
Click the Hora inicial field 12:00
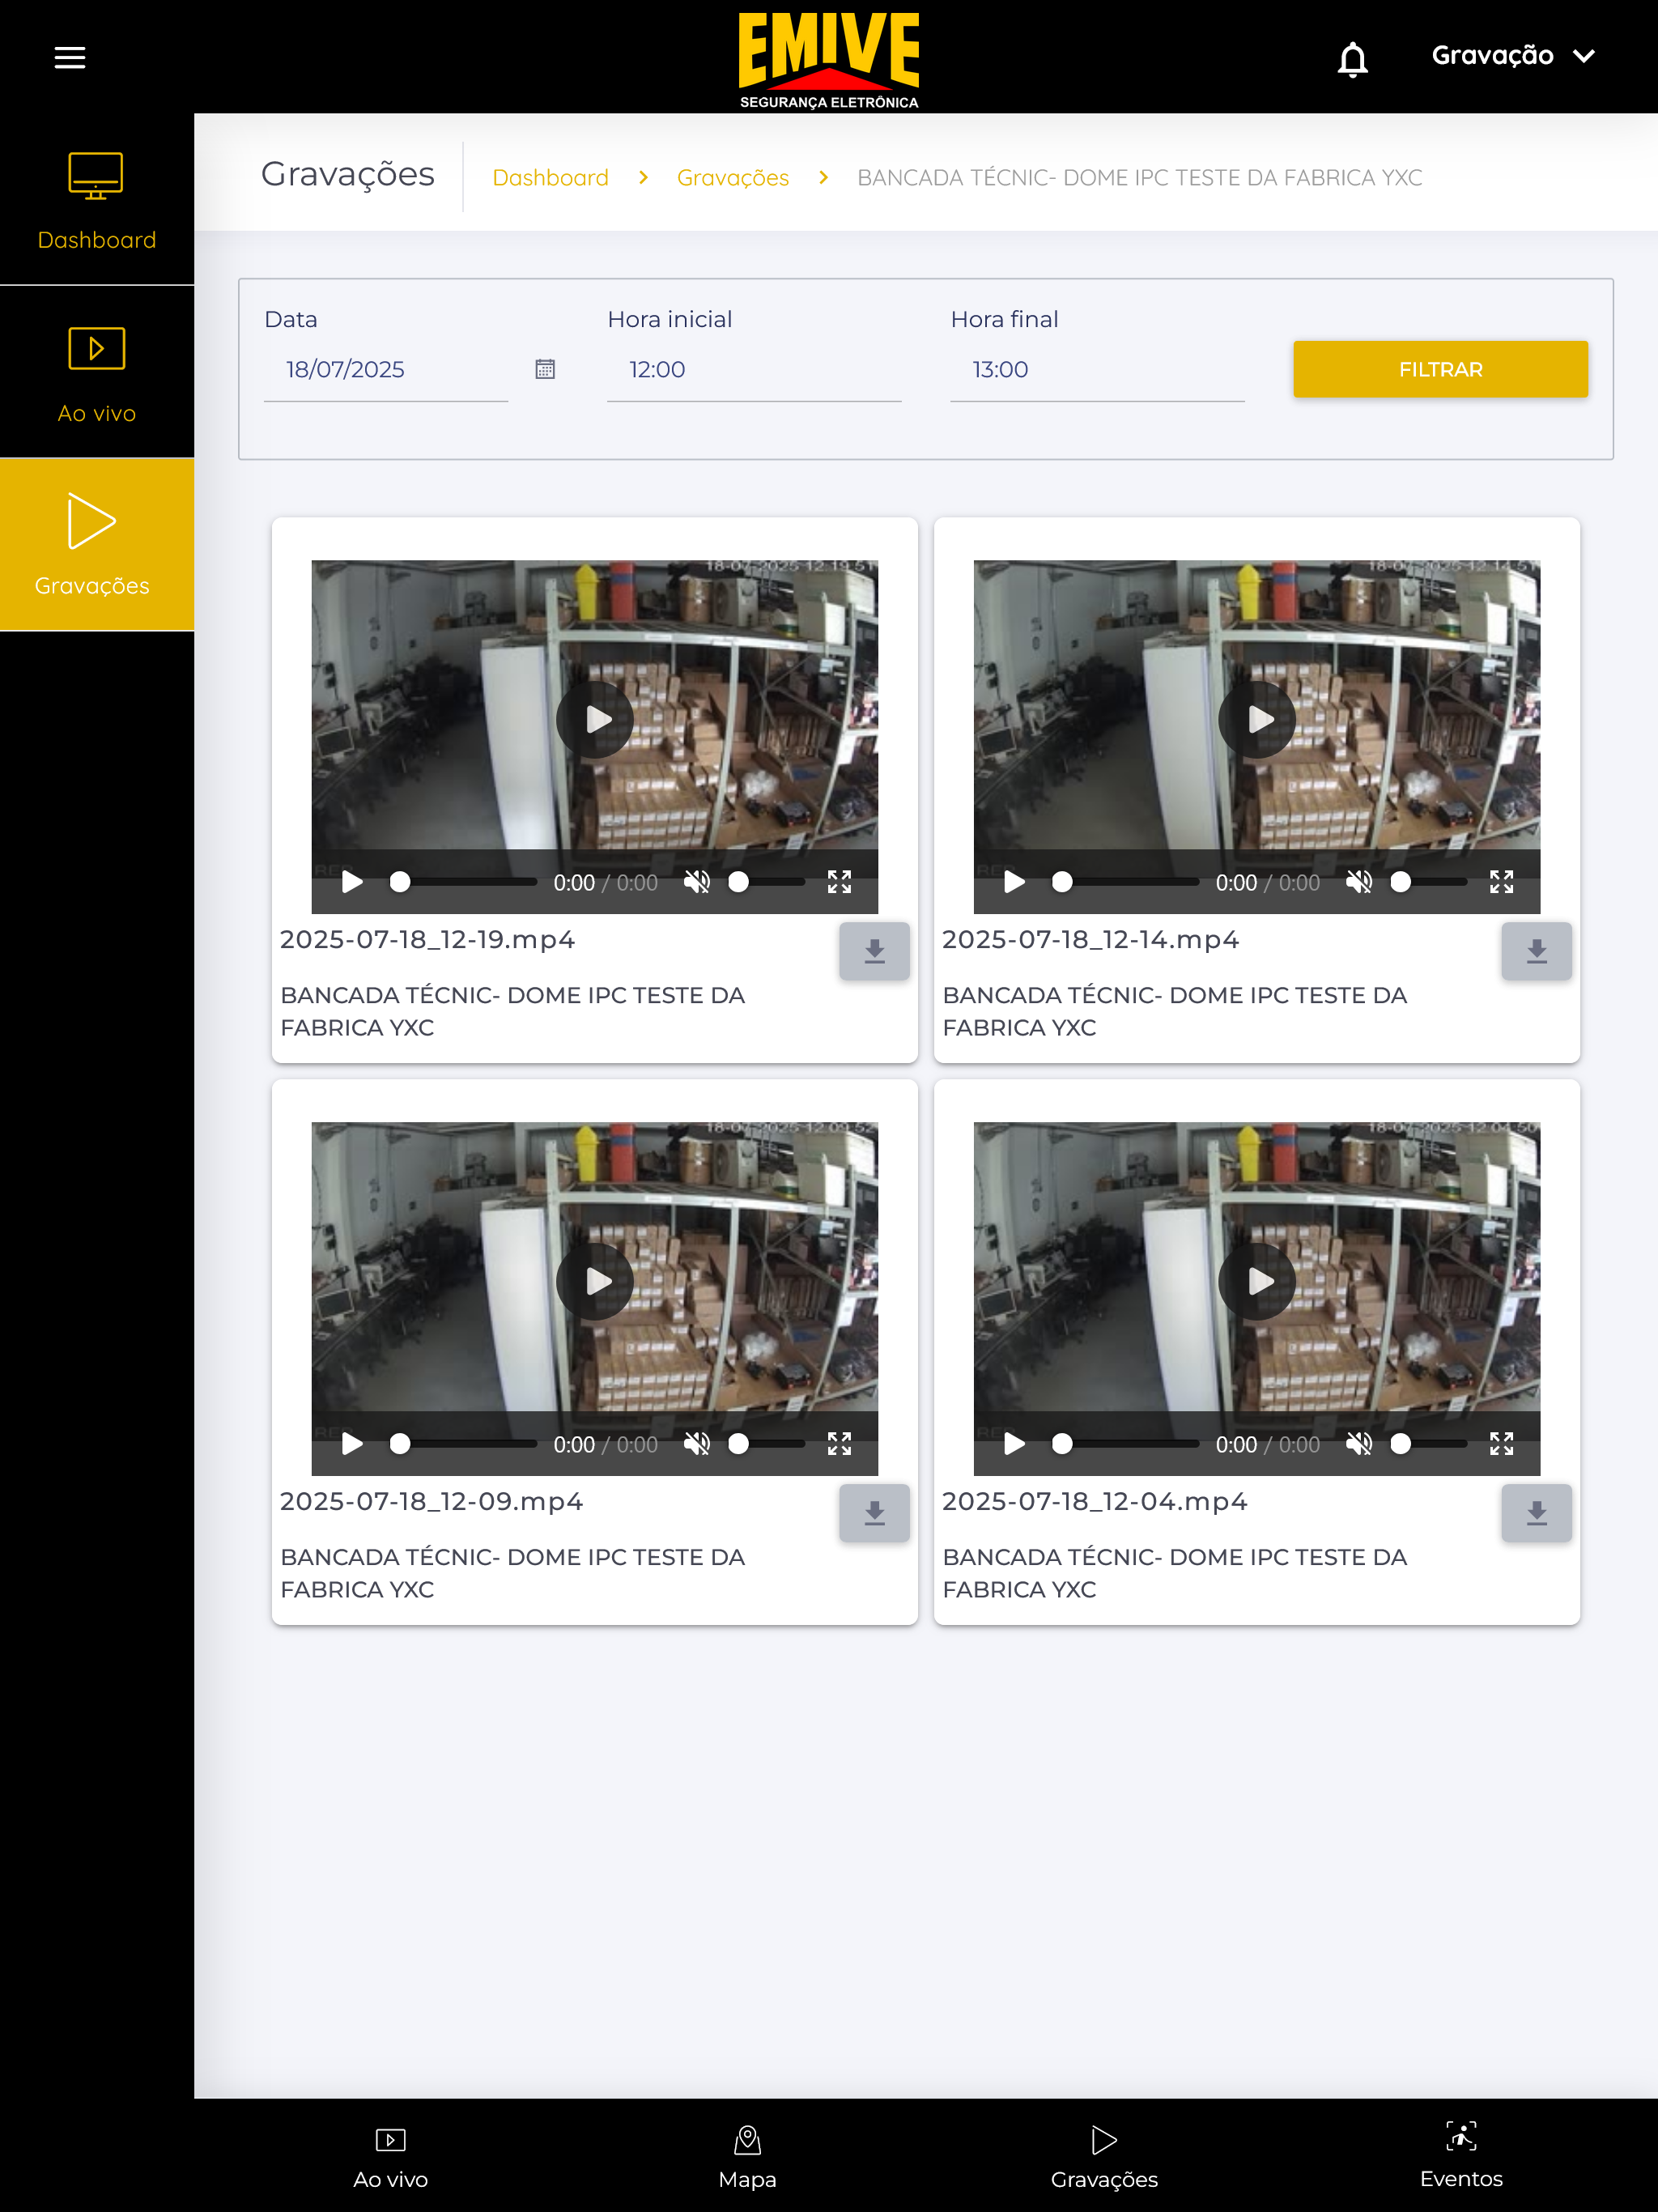point(754,369)
